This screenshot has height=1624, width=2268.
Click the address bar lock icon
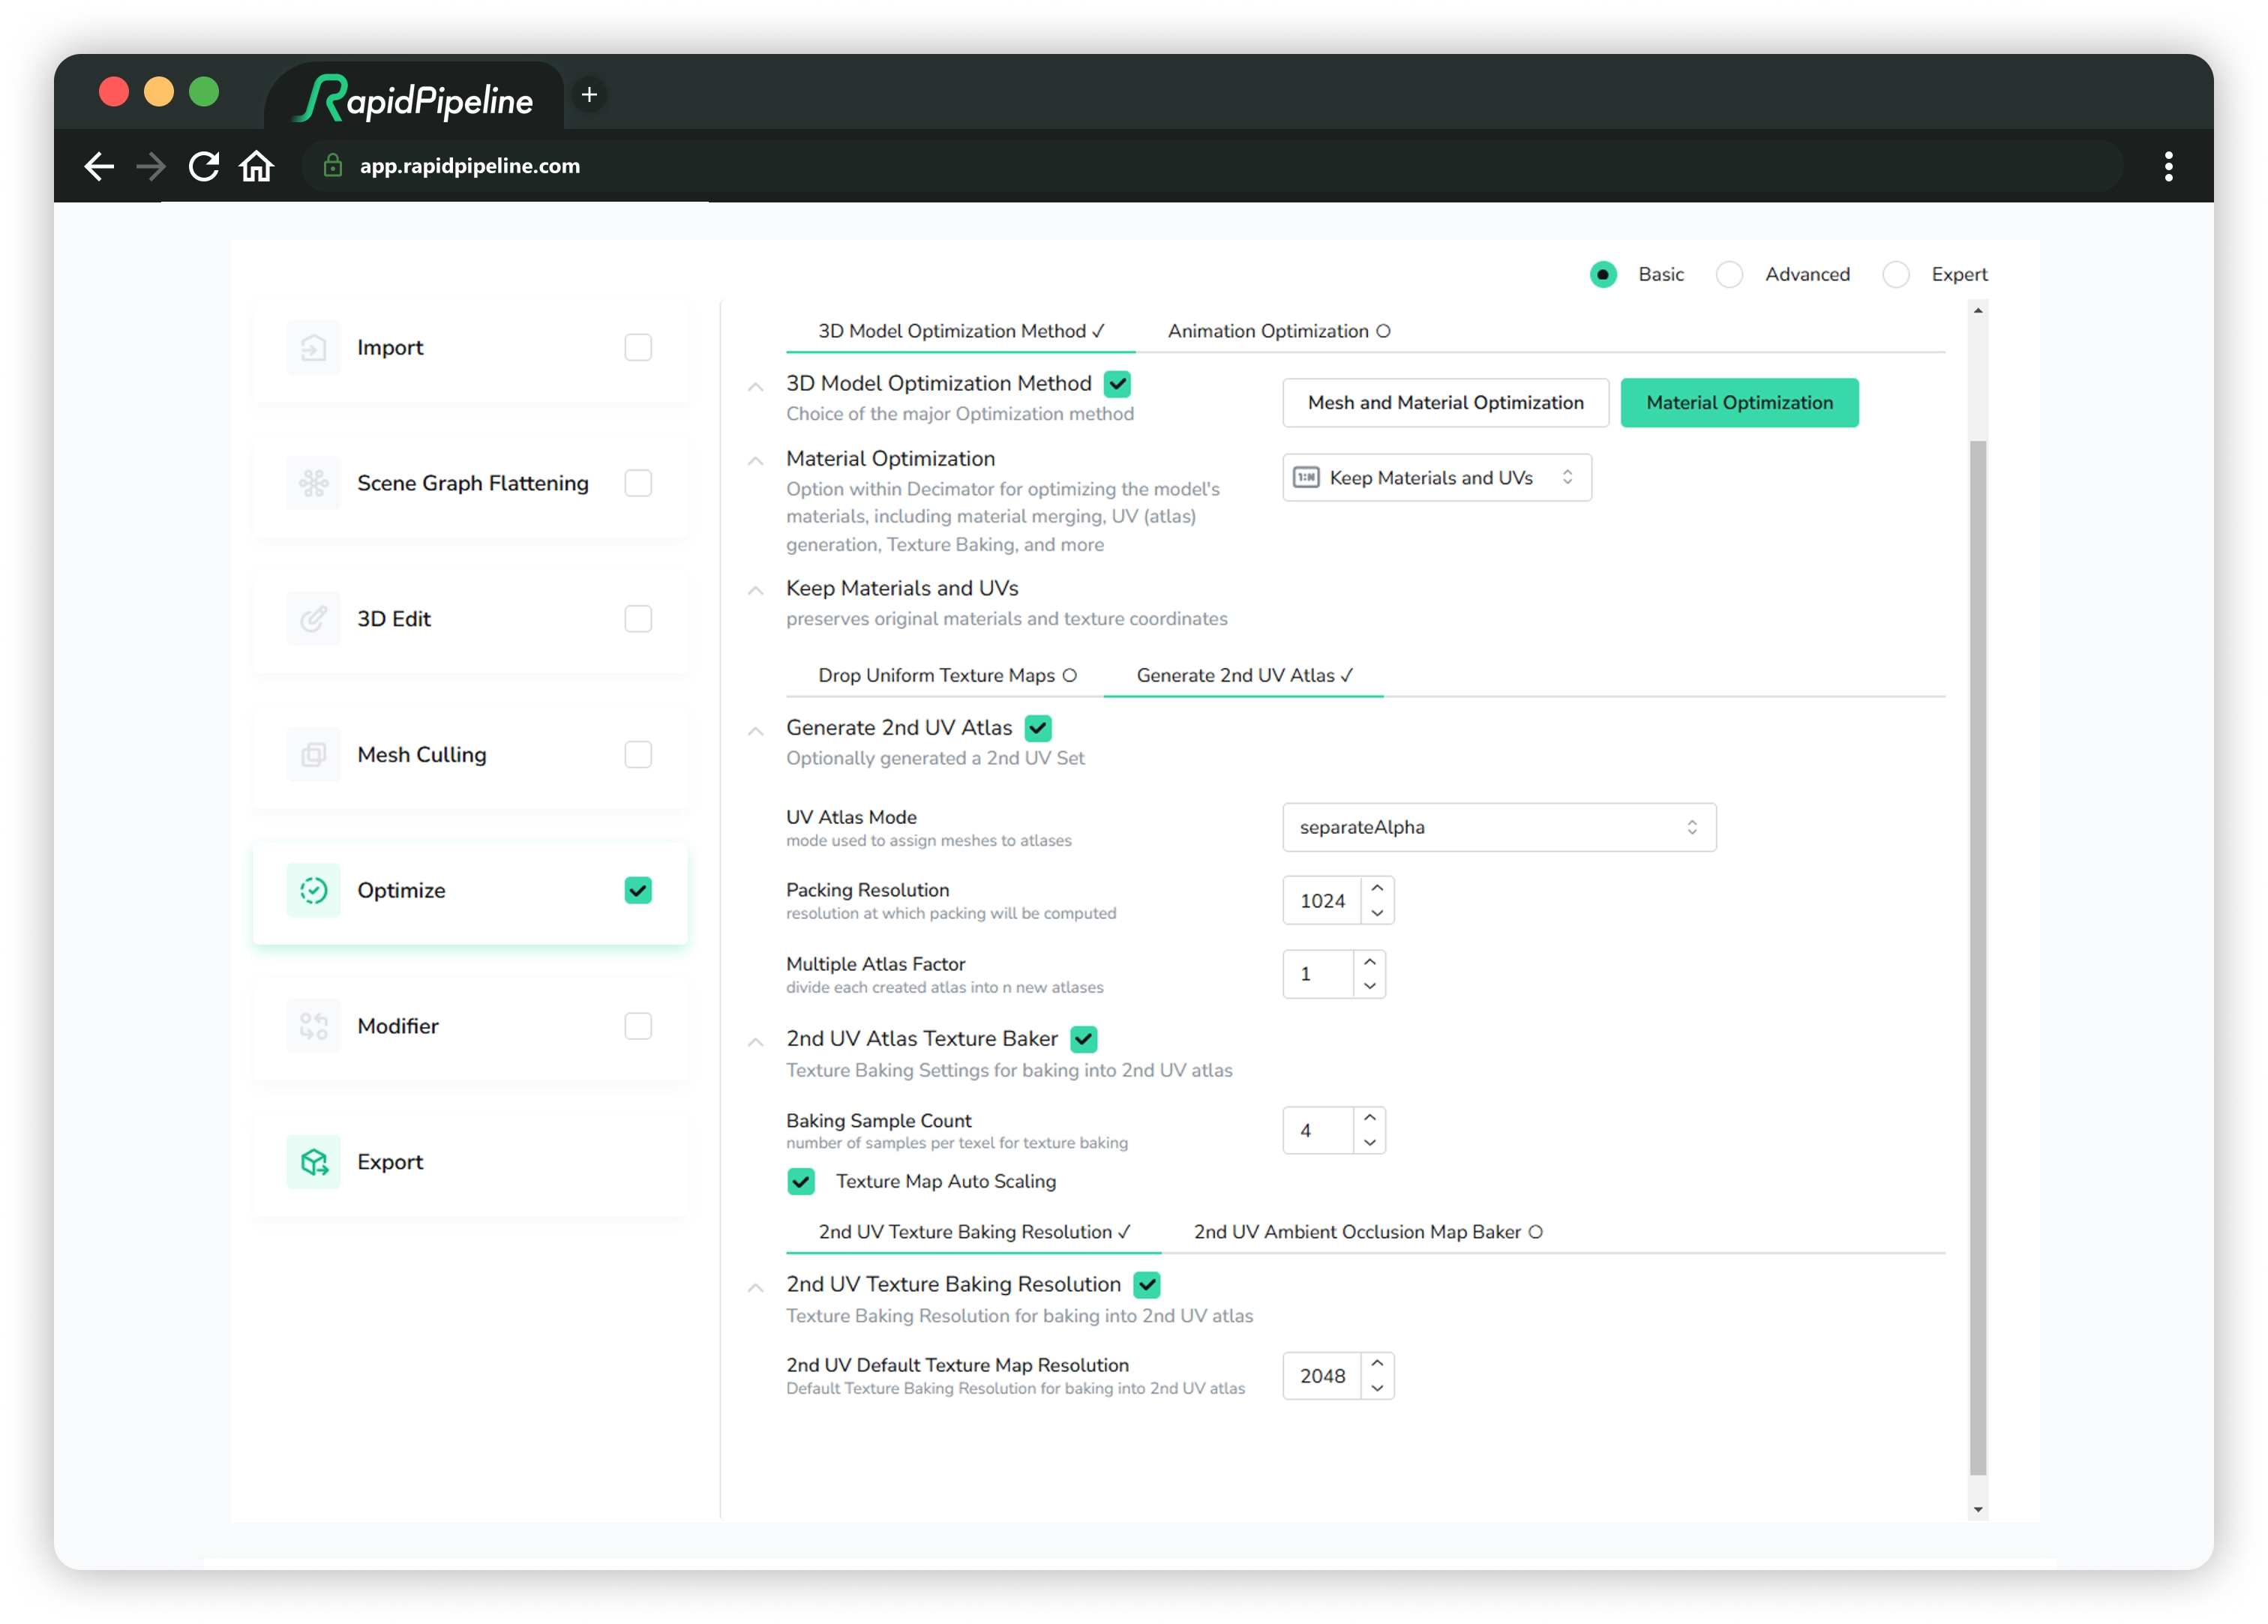point(333,166)
